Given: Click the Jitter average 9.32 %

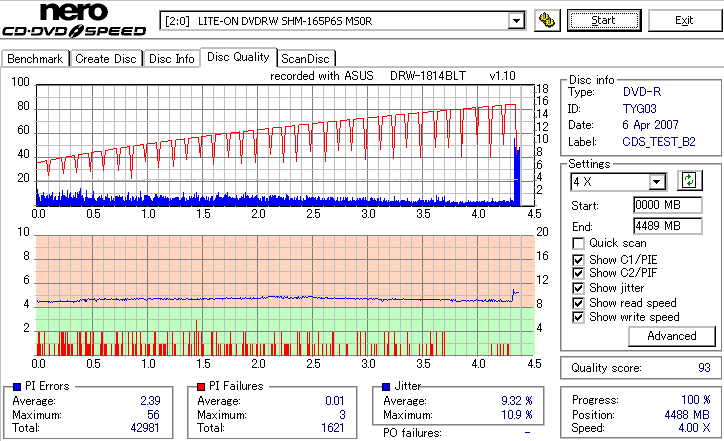Looking at the screenshot, I should 517,401.
